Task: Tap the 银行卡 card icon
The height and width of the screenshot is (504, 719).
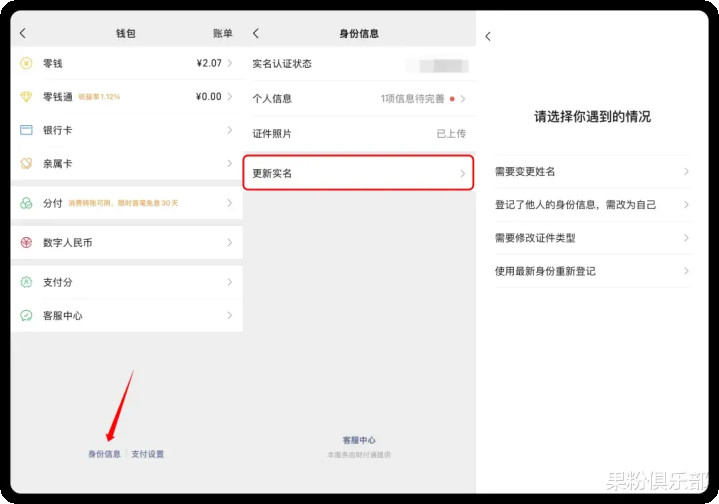Action: [x=26, y=130]
